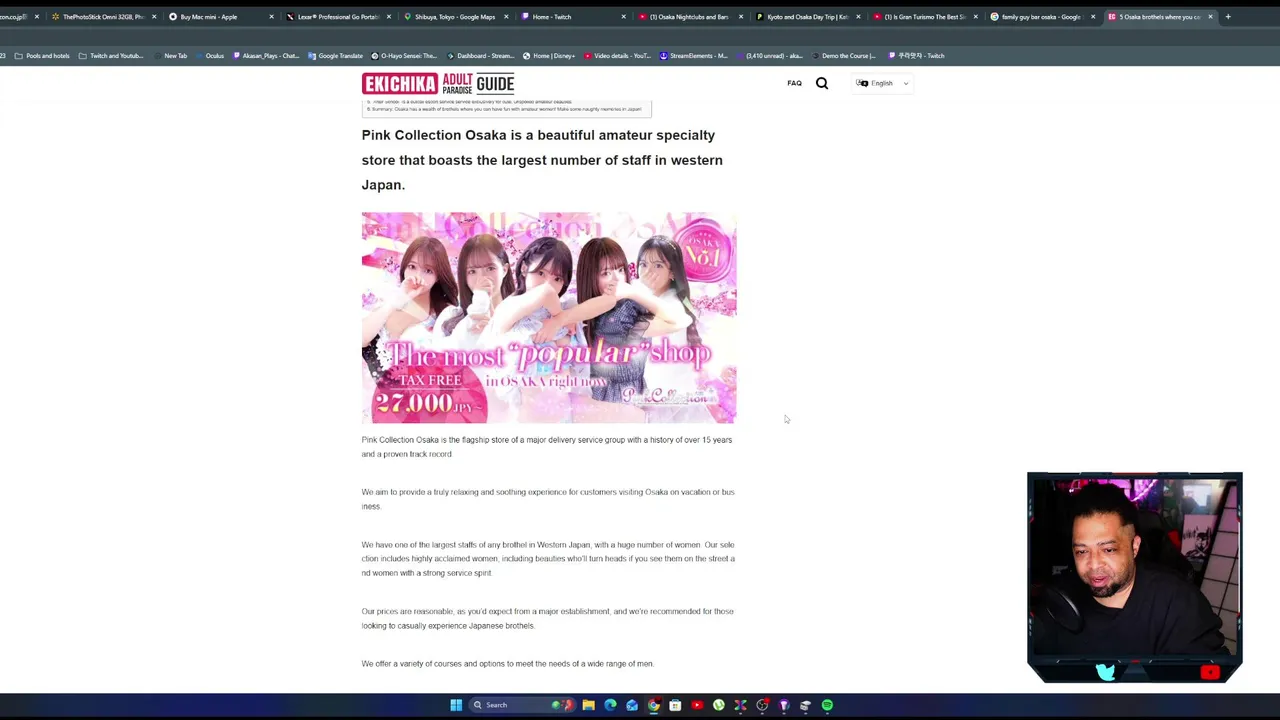The width and height of the screenshot is (1280, 720).
Task: Switch to 'Osaka Nightclubs and Bars' tab
Action: (689, 17)
